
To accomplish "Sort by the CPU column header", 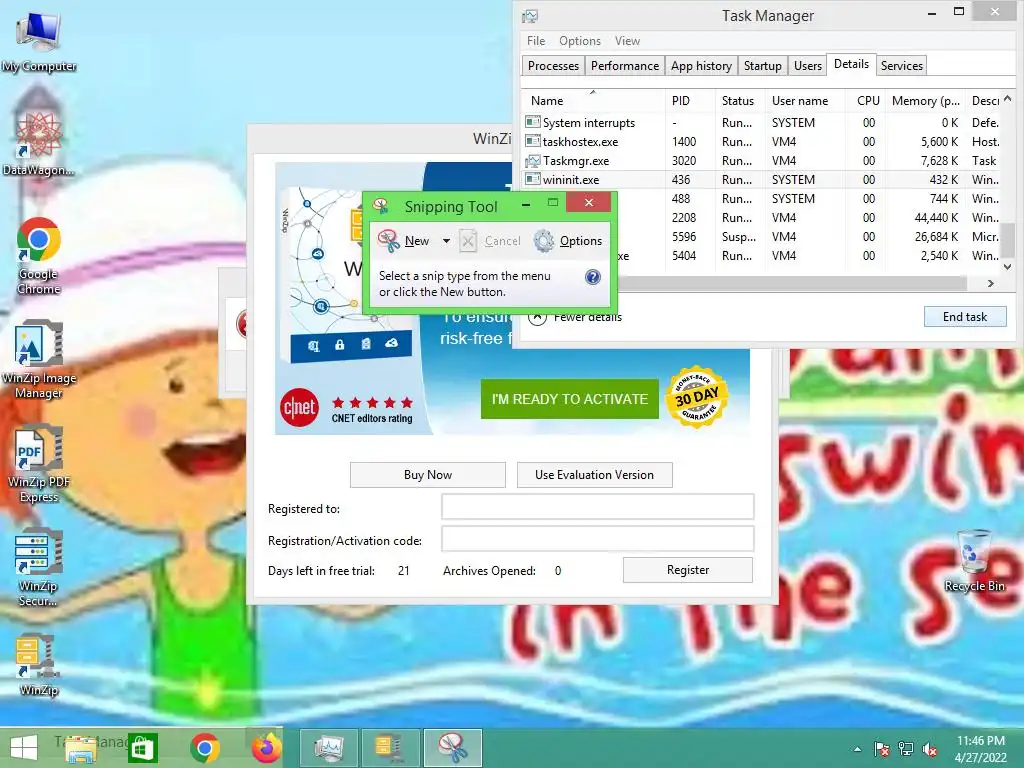I will (x=865, y=101).
